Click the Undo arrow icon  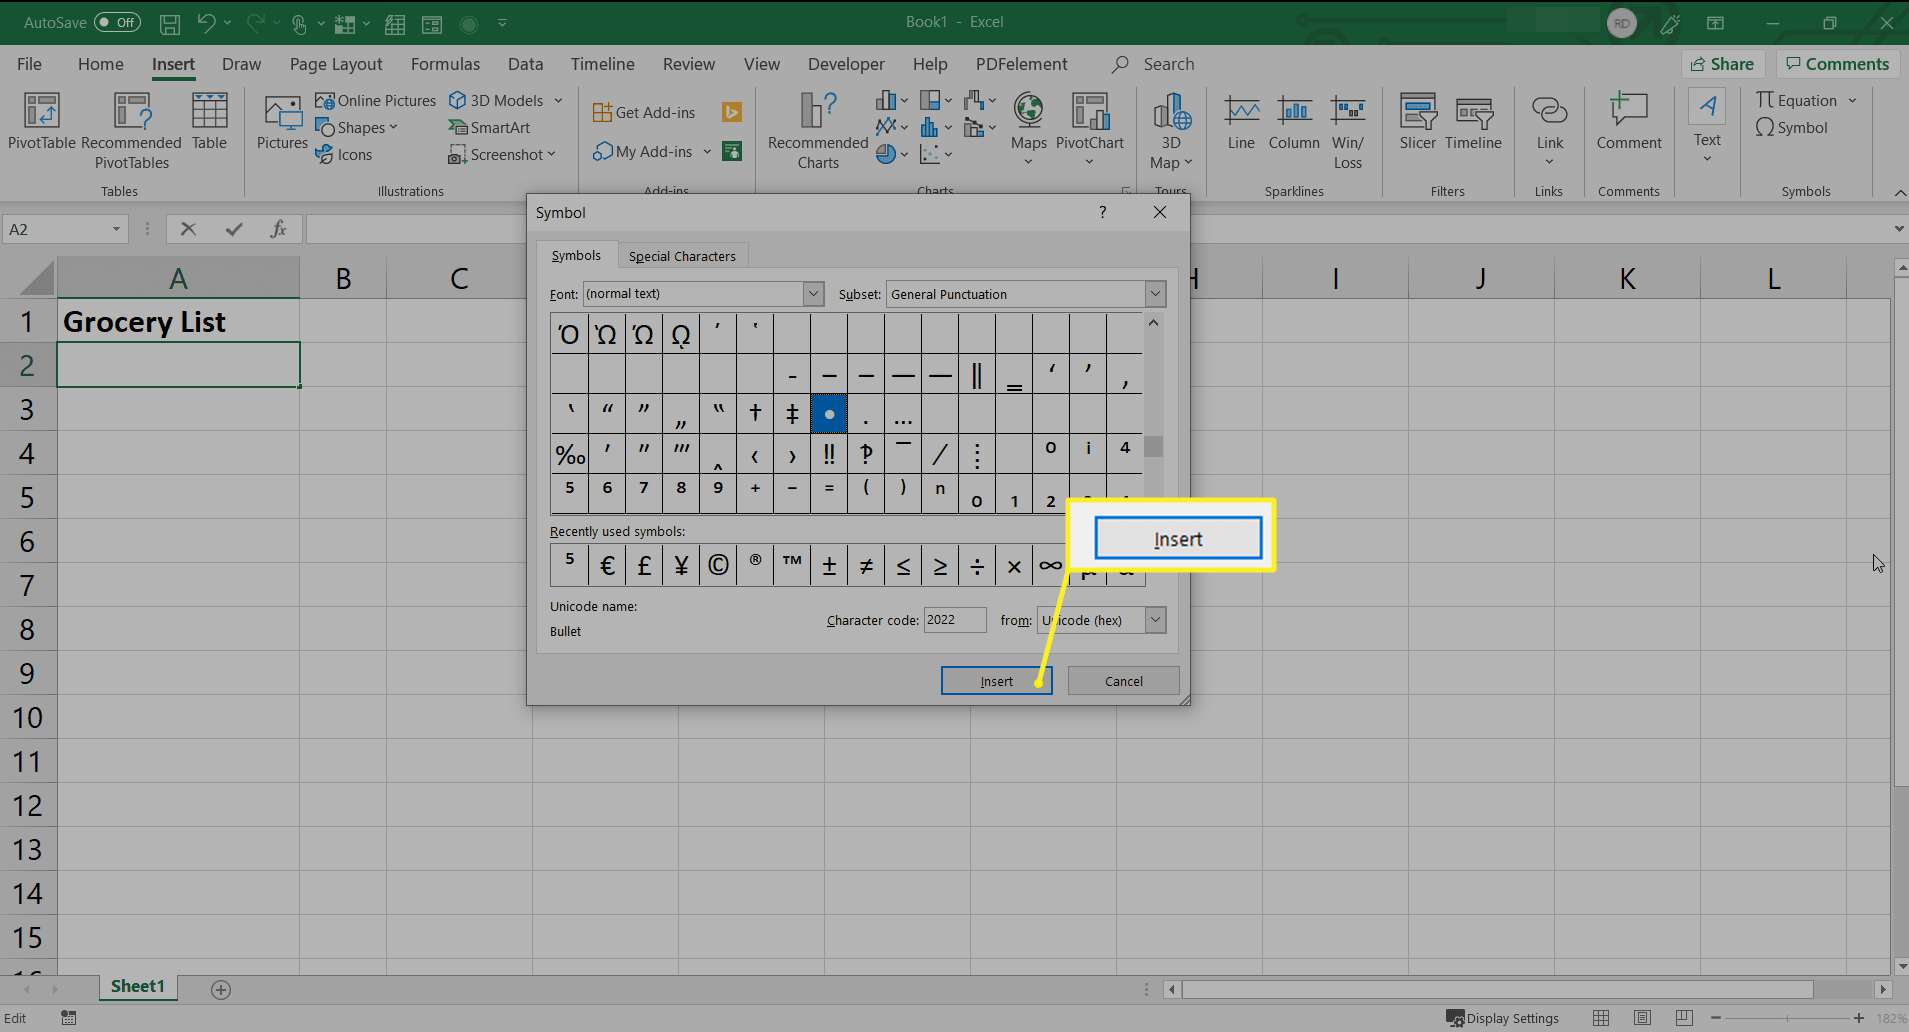206,22
